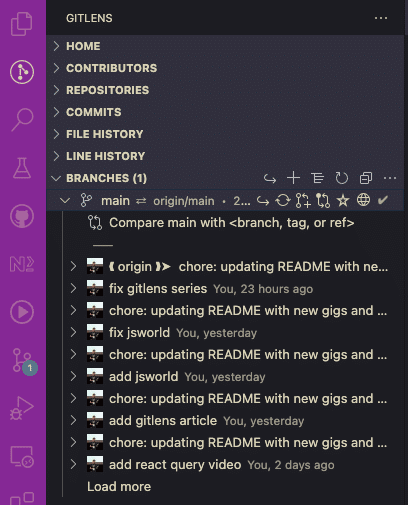Viewport: 408px width, 505px height.
Task: Star the main branch as favorite
Action: click(x=343, y=201)
